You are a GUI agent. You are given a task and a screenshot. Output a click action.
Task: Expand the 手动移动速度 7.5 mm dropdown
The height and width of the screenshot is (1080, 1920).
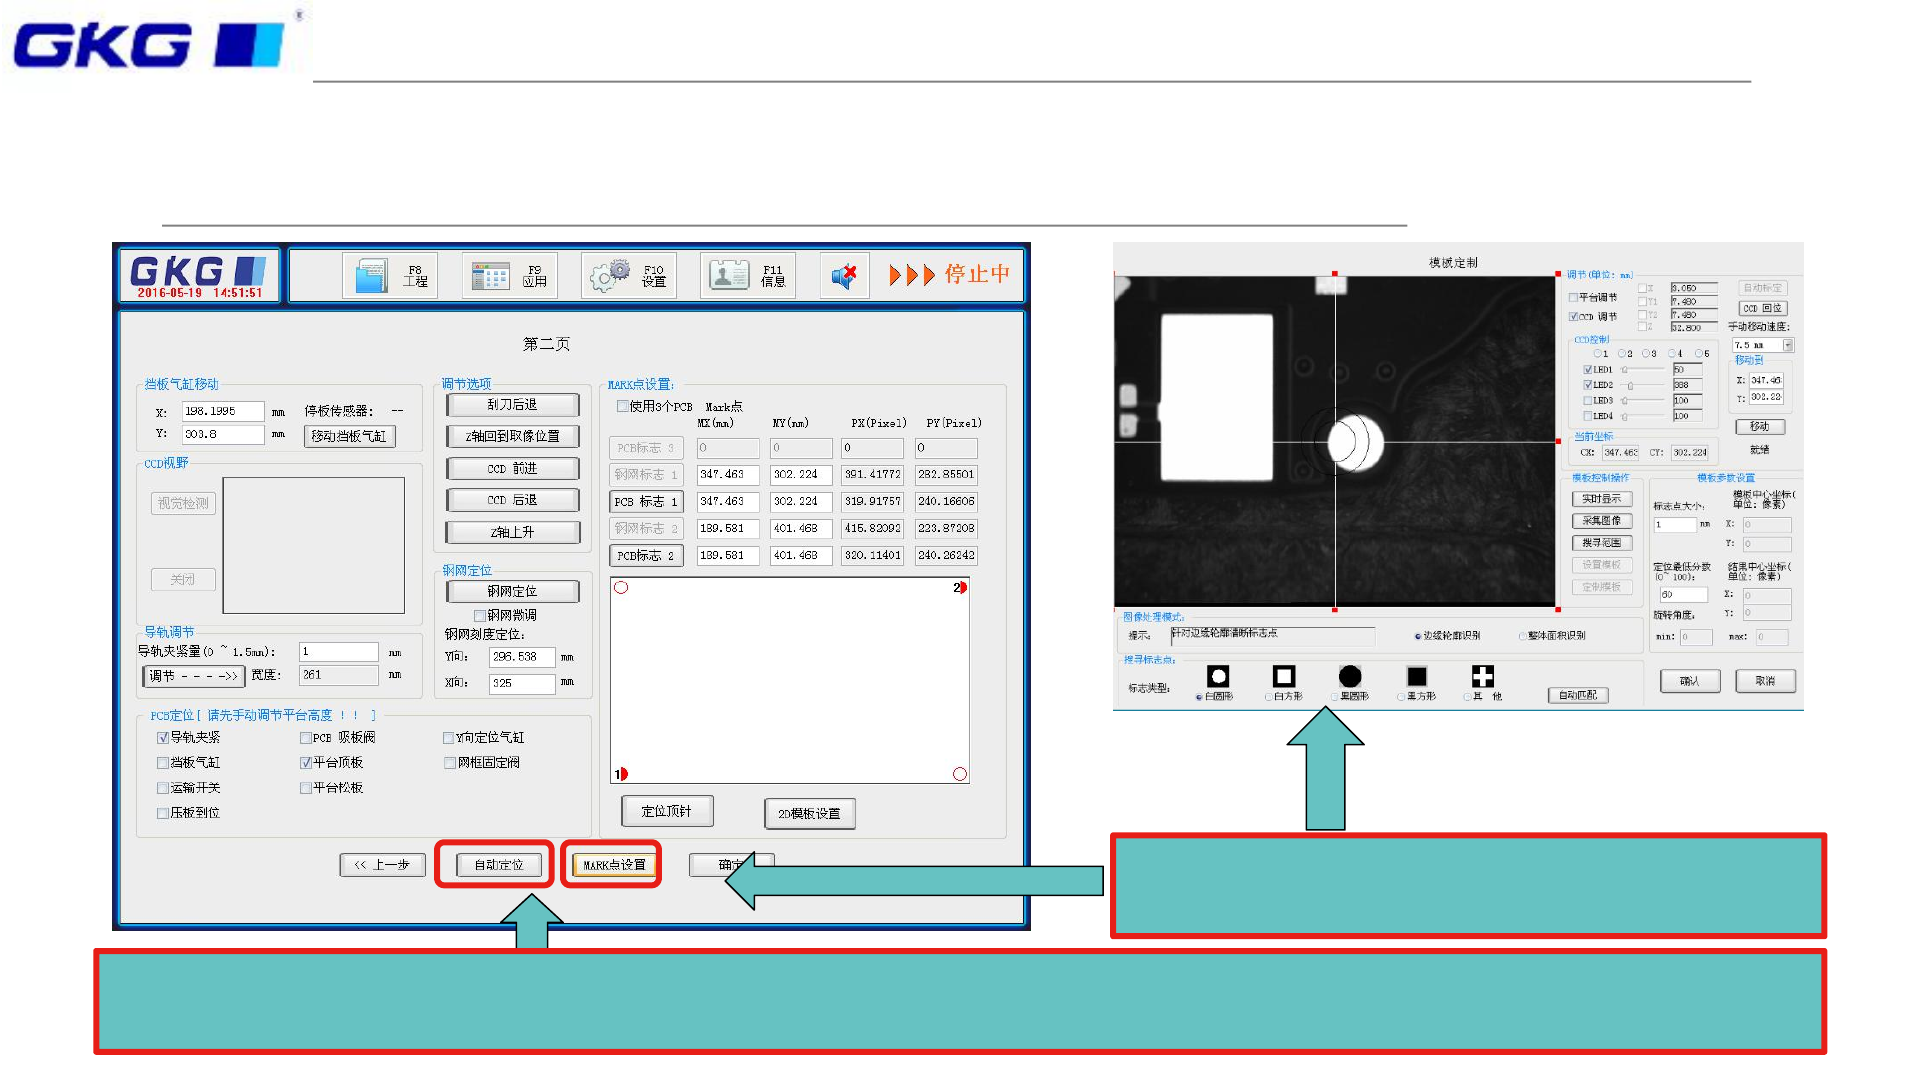[1788, 346]
